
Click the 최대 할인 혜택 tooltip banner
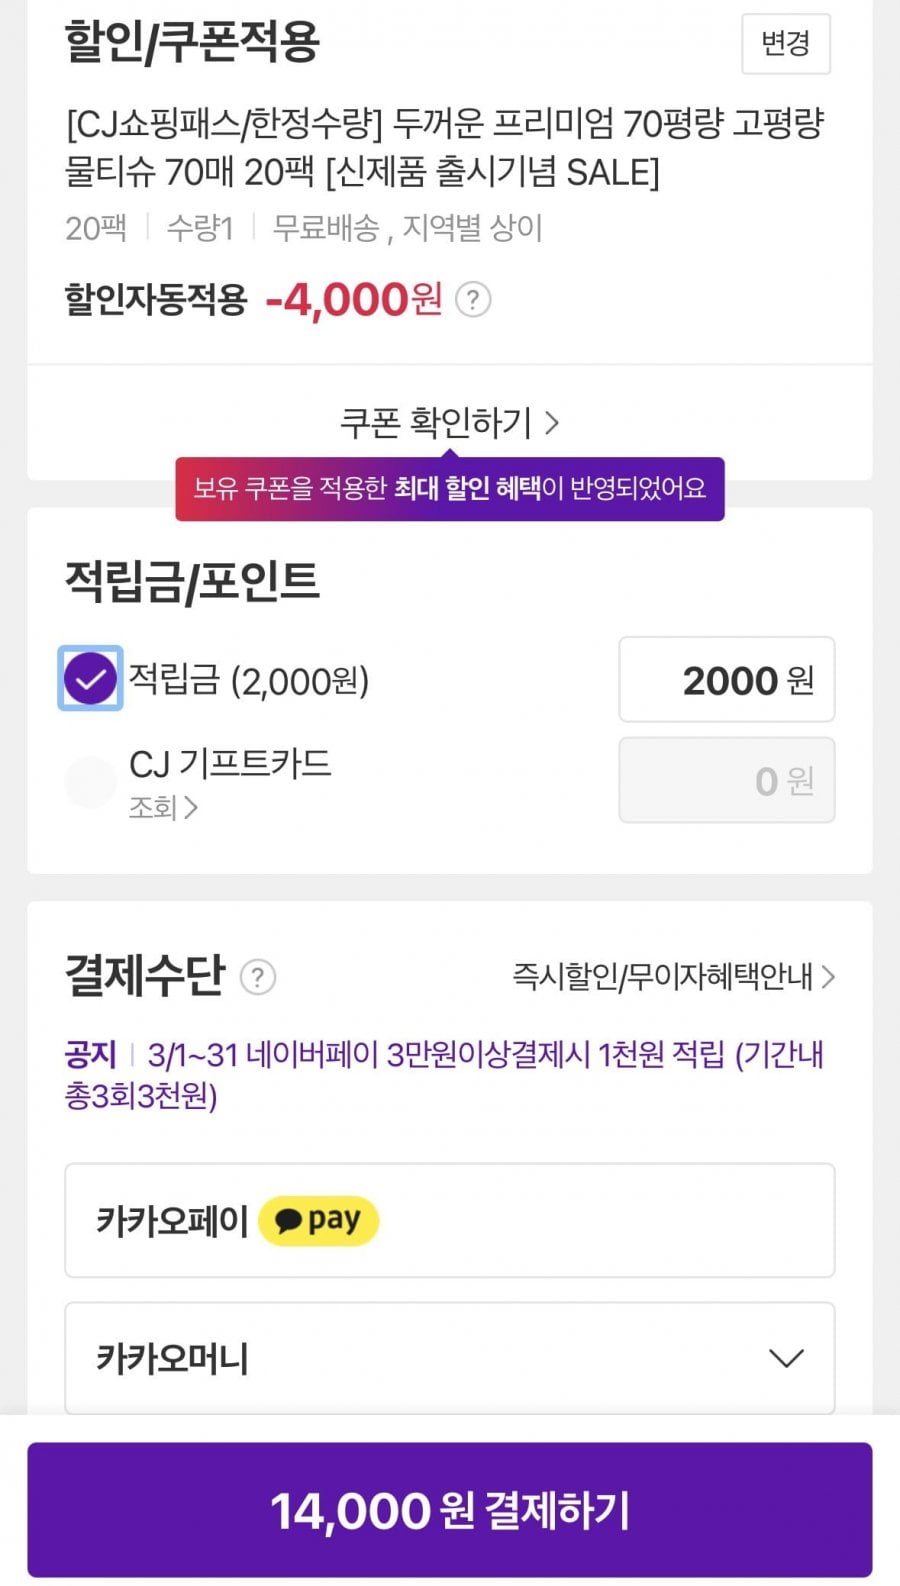click(450, 489)
